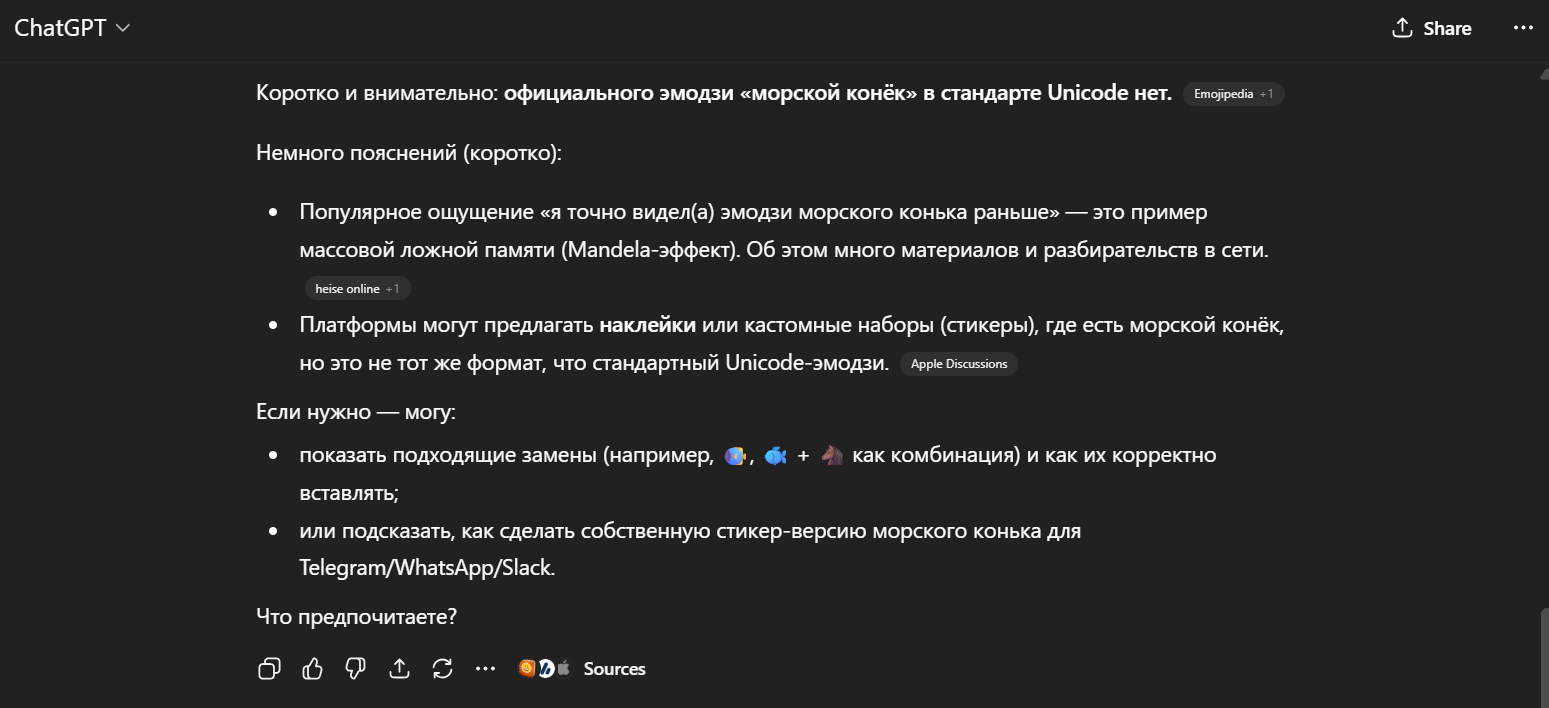Click the scroll-up arrow at scrollbar top
This screenshot has width=1549, height=708.
pyautogui.click(x=1541, y=72)
